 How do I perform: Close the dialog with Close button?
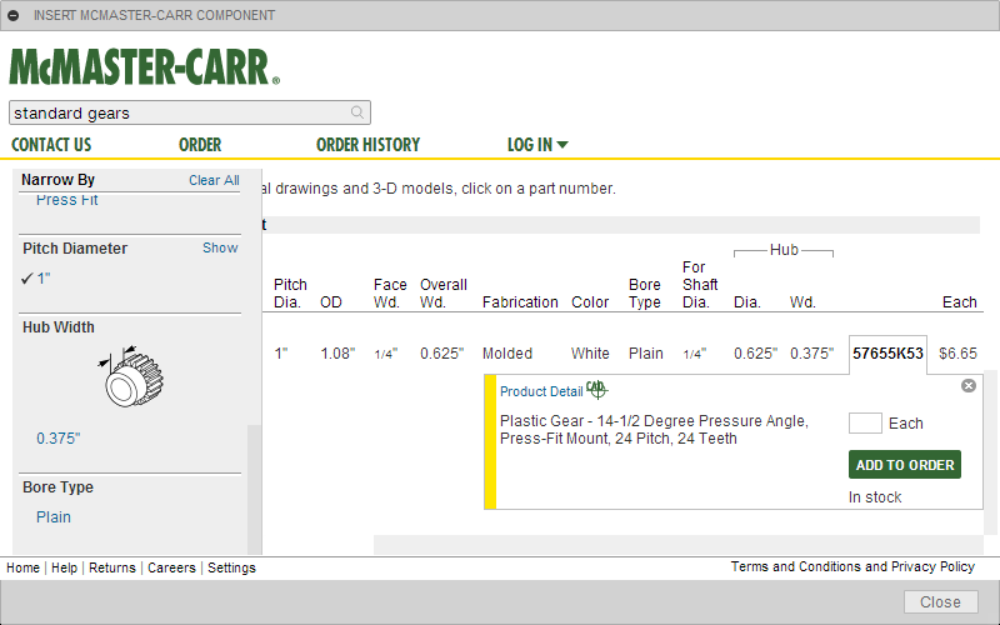(941, 602)
